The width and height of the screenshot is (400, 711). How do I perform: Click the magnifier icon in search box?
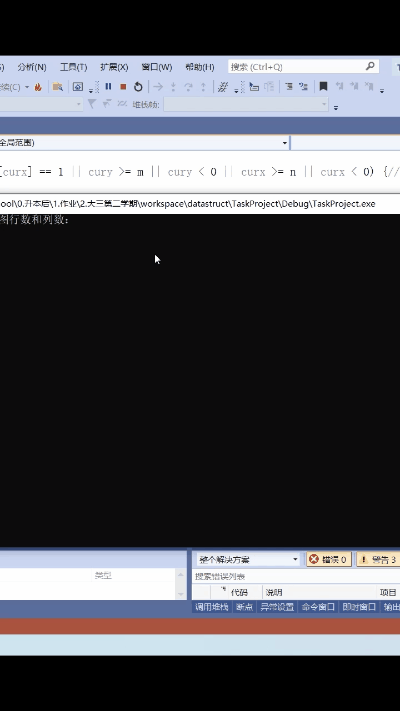coord(370,66)
